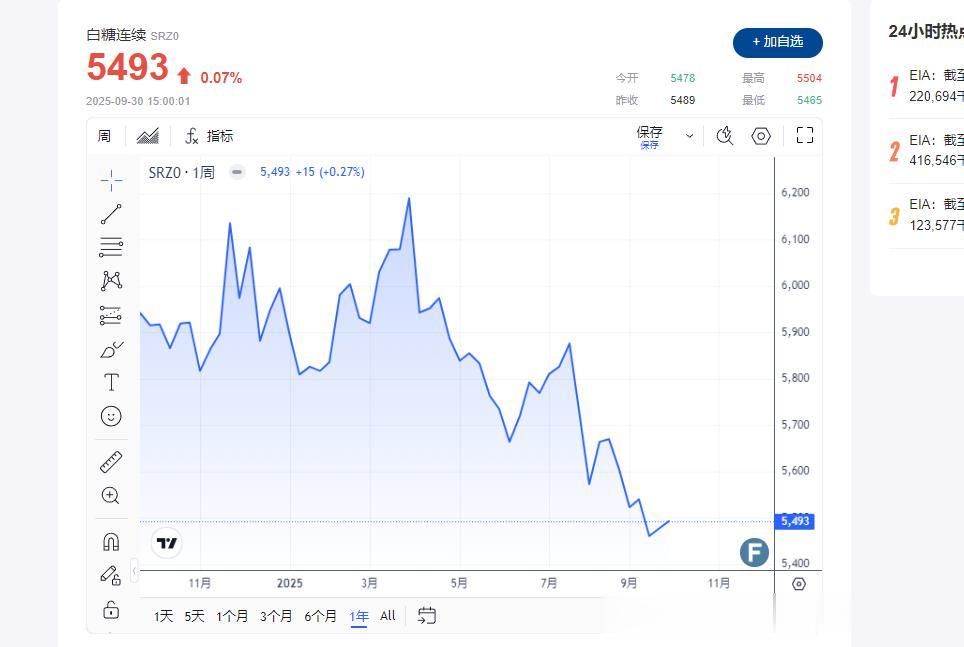Open the emoji icons tool
The width and height of the screenshot is (964, 647).
(111, 416)
